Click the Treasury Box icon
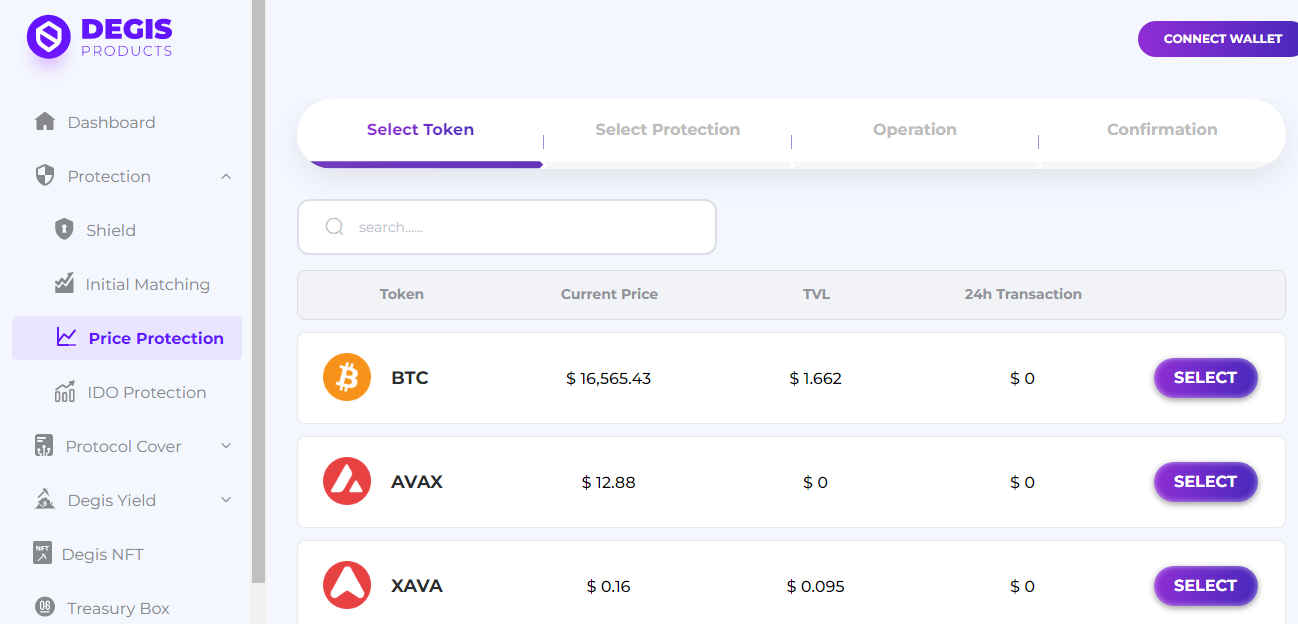 pyautogui.click(x=45, y=607)
